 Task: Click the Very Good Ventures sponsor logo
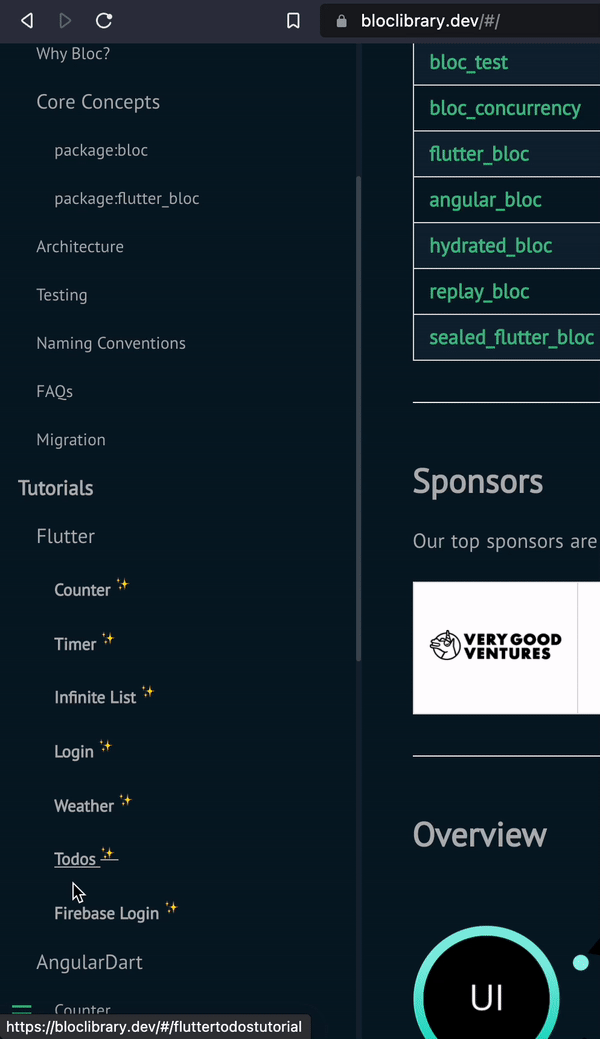click(496, 647)
